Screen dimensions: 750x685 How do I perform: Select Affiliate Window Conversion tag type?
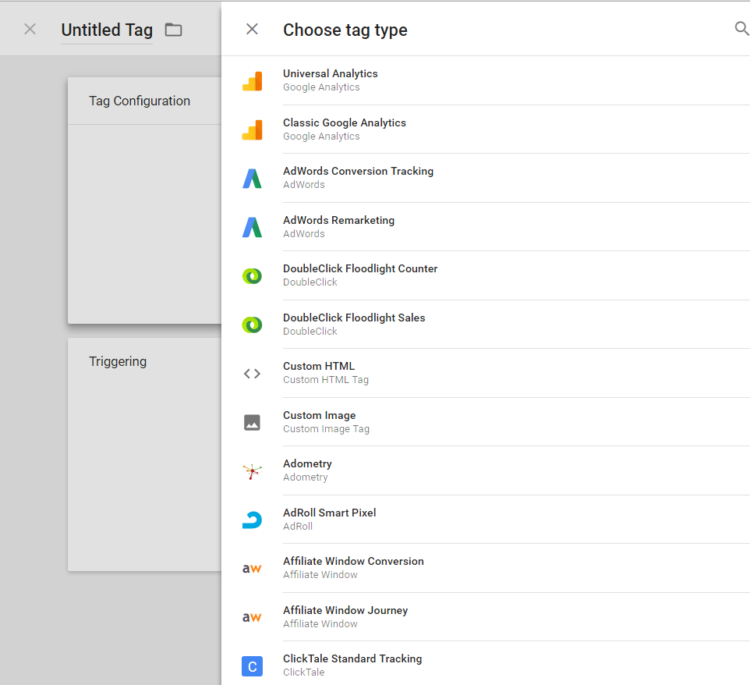click(x=485, y=568)
